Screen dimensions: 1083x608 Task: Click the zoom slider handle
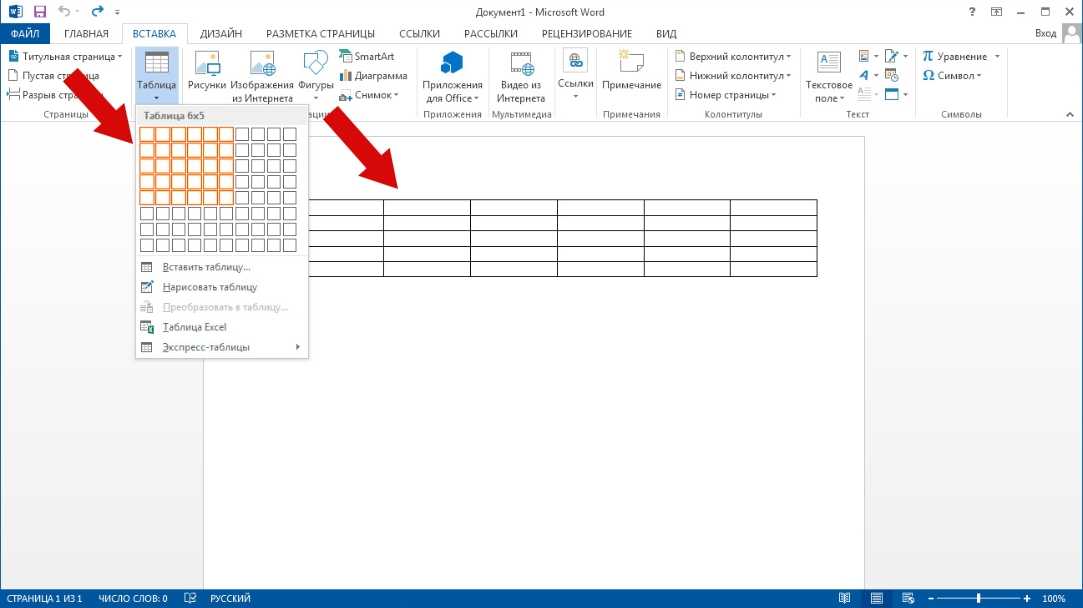click(979, 598)
